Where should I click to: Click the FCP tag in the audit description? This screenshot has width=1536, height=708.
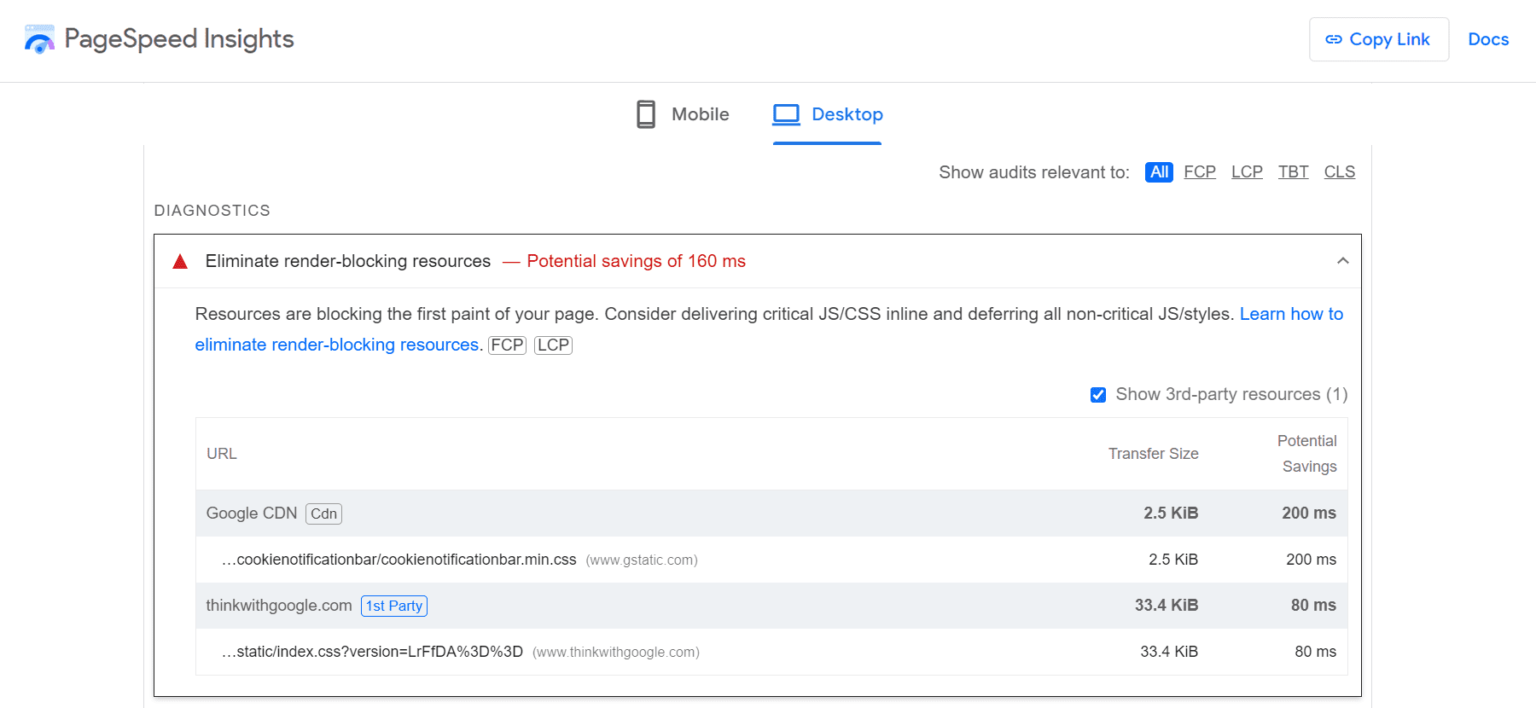pyautogui.click(x=507, y=344)
